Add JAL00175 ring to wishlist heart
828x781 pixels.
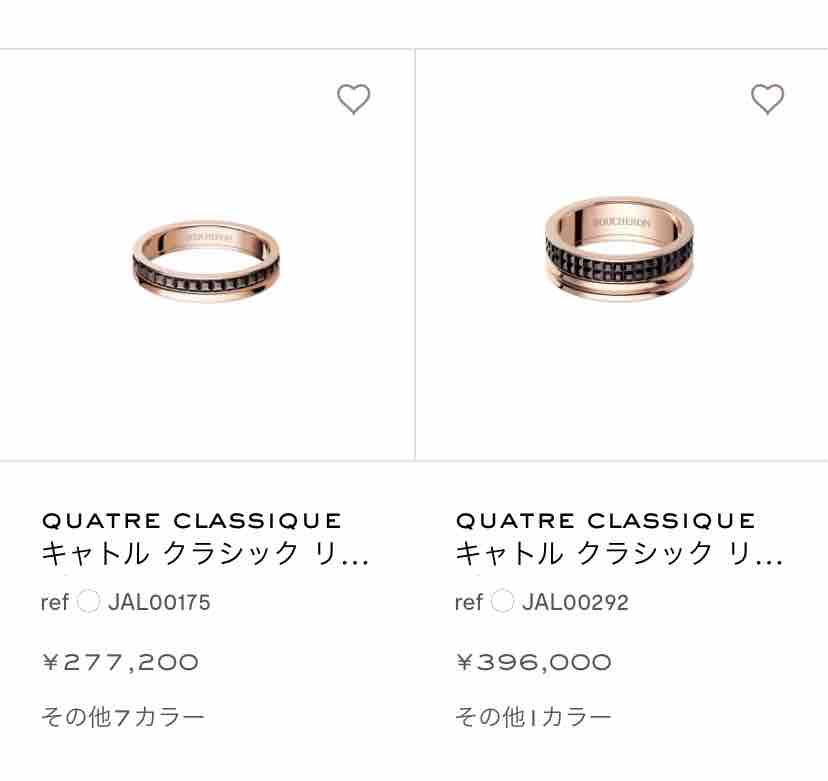coord(353,99)
